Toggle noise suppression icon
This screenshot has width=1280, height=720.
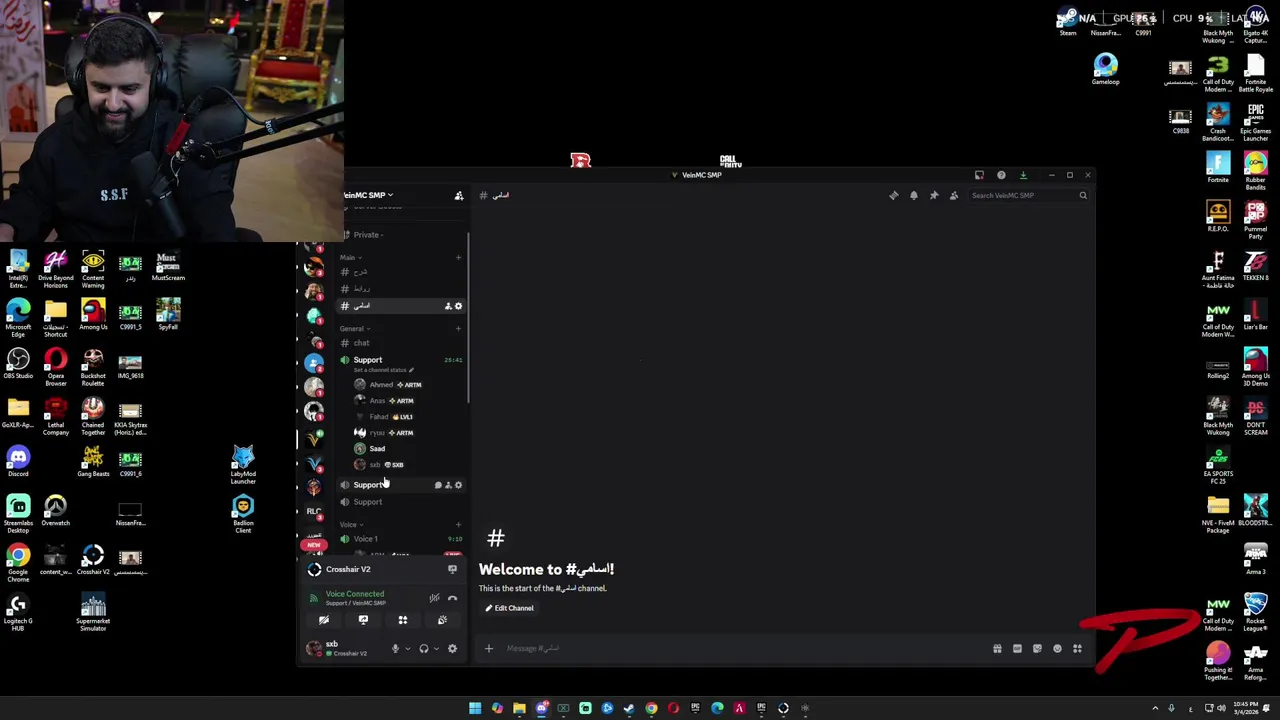(x=434, y=598)
